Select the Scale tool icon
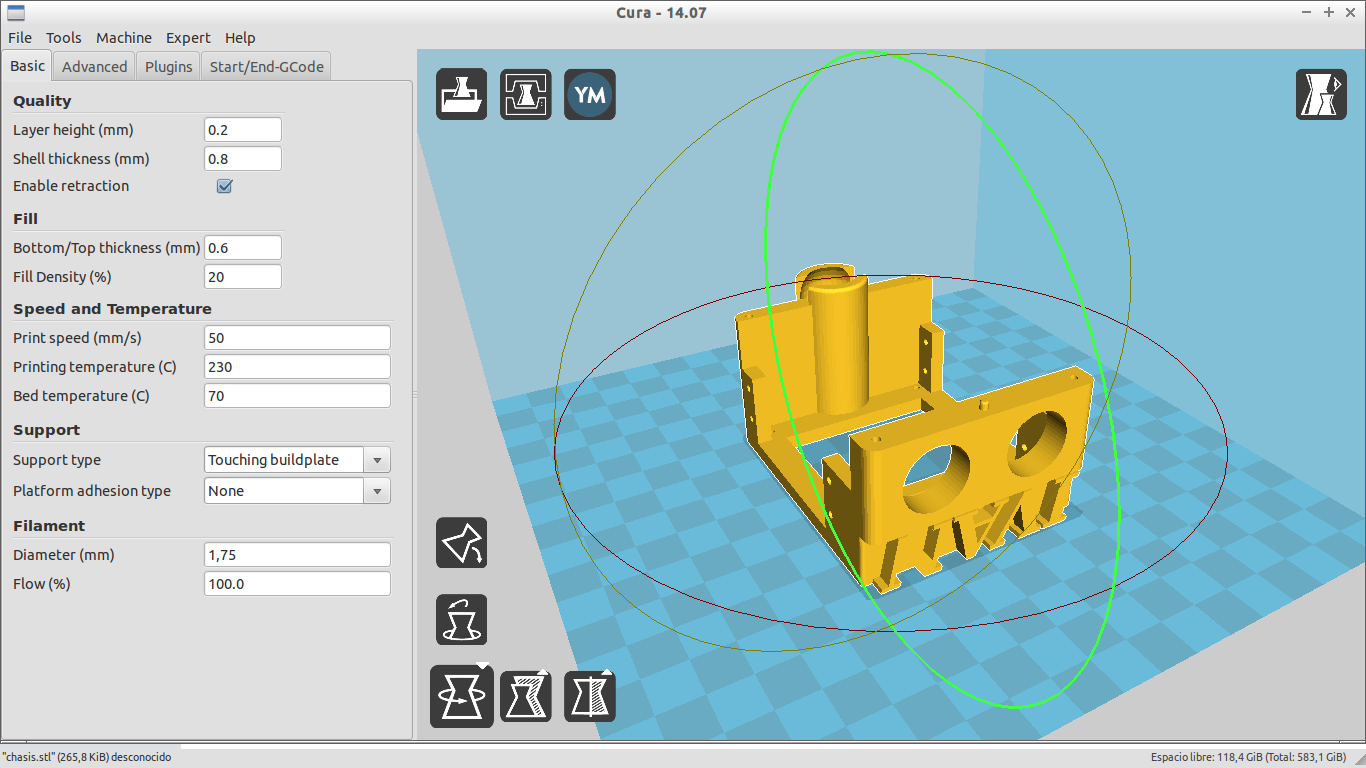The image size is (1366, 768). (x=526, y=696)
